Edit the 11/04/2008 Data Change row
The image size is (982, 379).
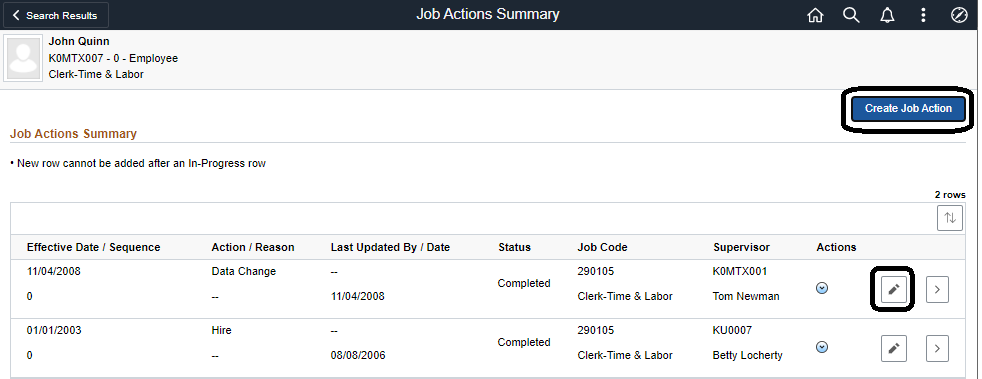click(894, 289)
